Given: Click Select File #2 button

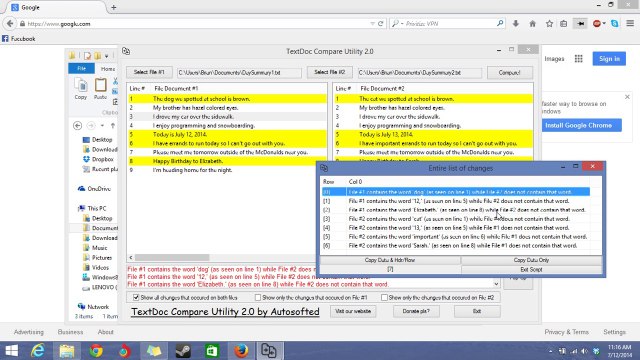Looking at the screenshot, I should 329,72.
